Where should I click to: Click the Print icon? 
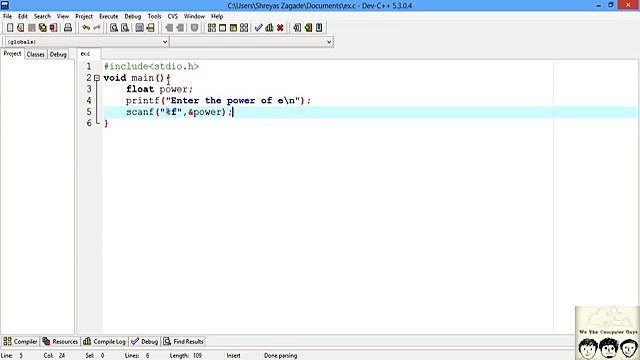point(68,28)
